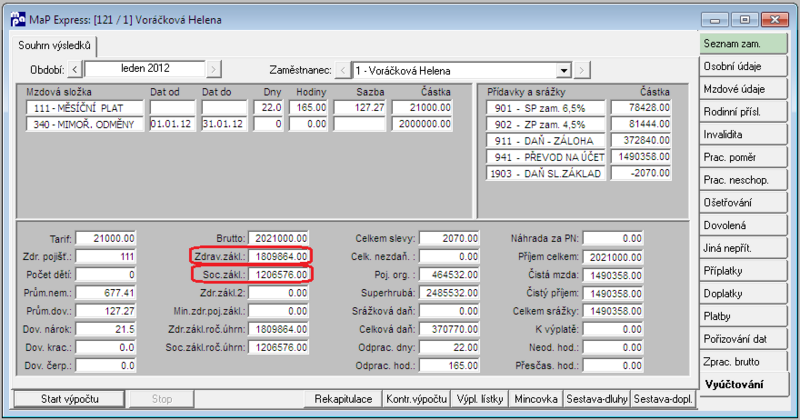Click Částka value 2000000.00
The height and width of the screenshot is (420, 800).
pyautogui.click(x=422, y=124)
